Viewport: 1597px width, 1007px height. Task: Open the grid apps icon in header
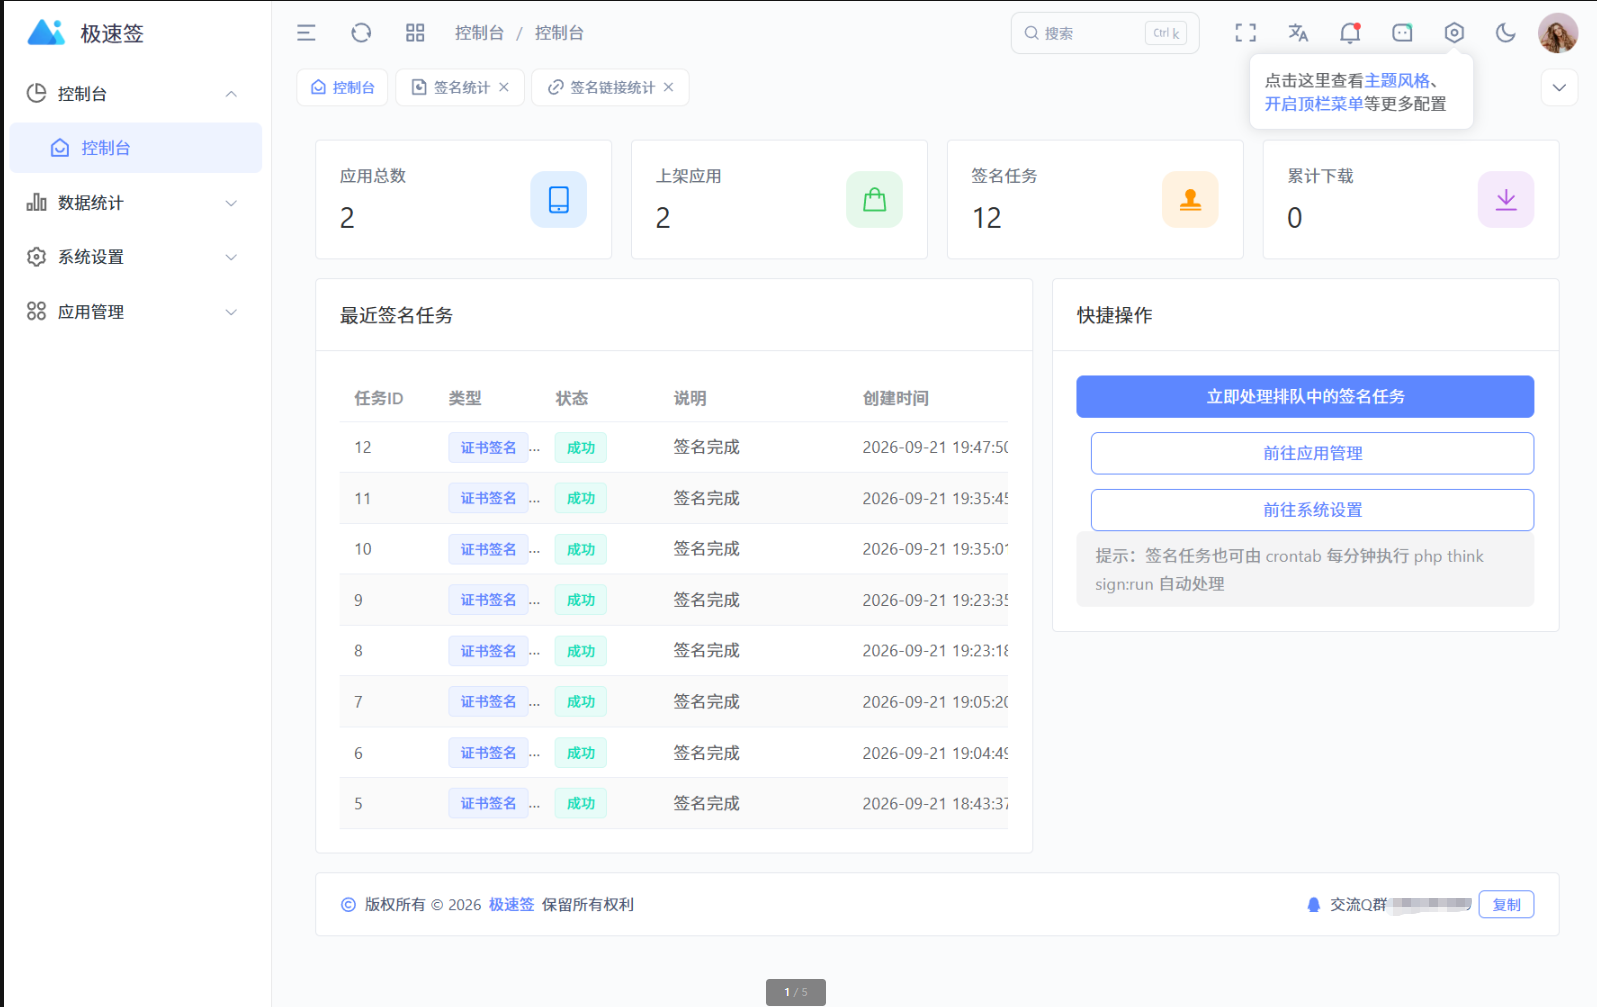pyautogui.click(x=415, y=33)
